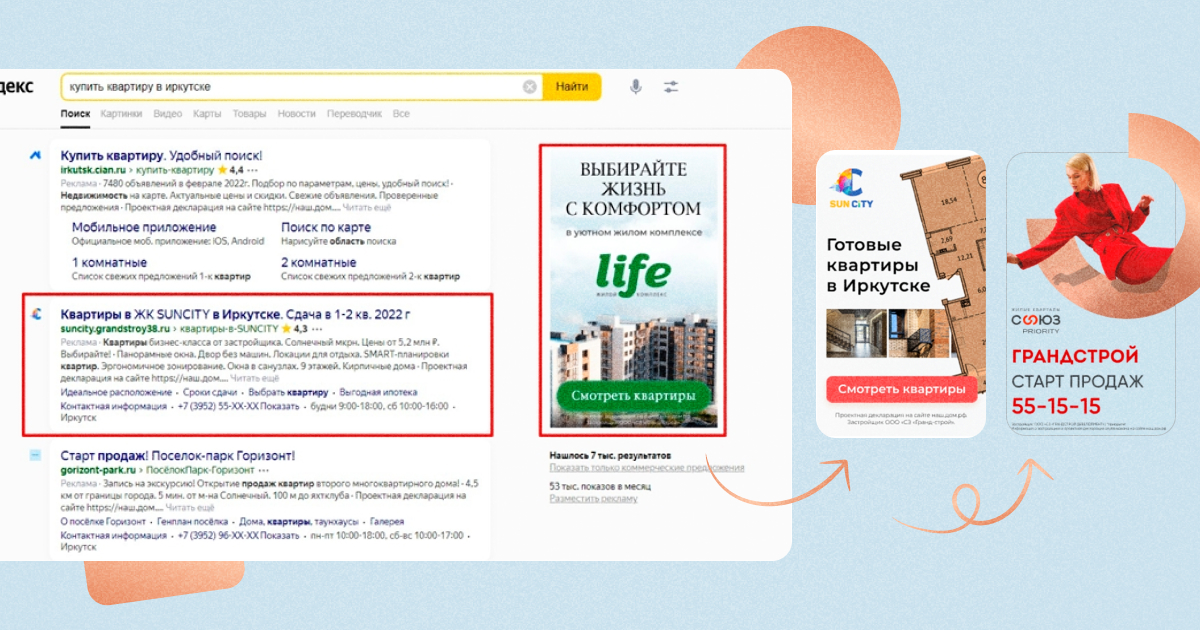Click the red "Смотреть квартиры" banner button
The height and width of the screenshot is (630, 1200).
pos(901,389)
